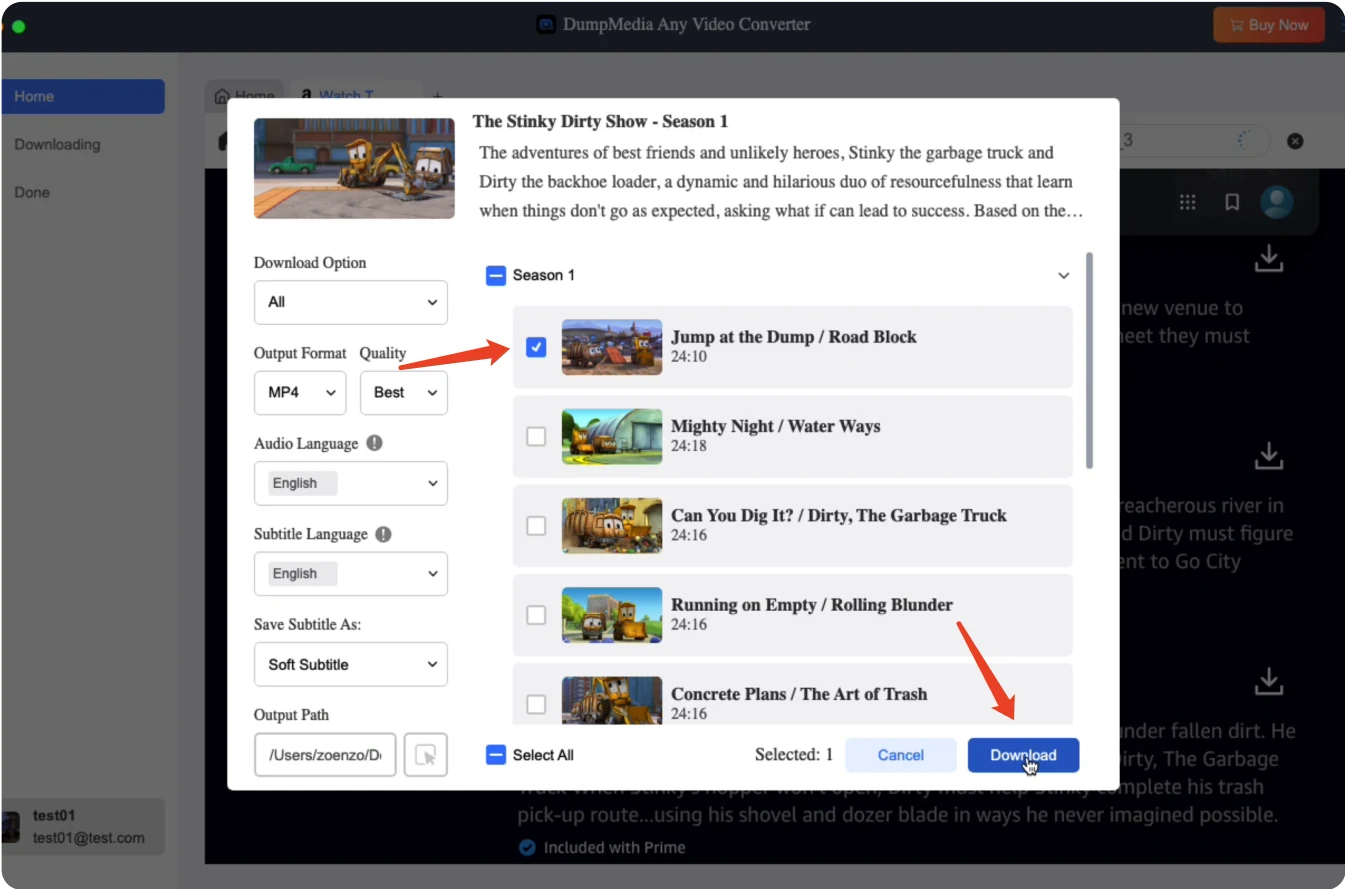
Task: Click the Mighty Night episode thumbnail
Action: point(612,436)
